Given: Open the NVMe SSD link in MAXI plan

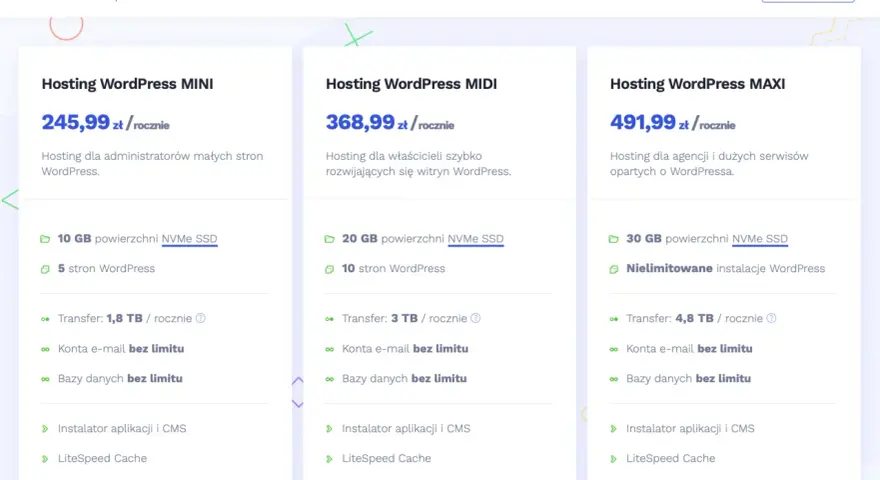Looking at the screenshot, I should click(760, 239).
